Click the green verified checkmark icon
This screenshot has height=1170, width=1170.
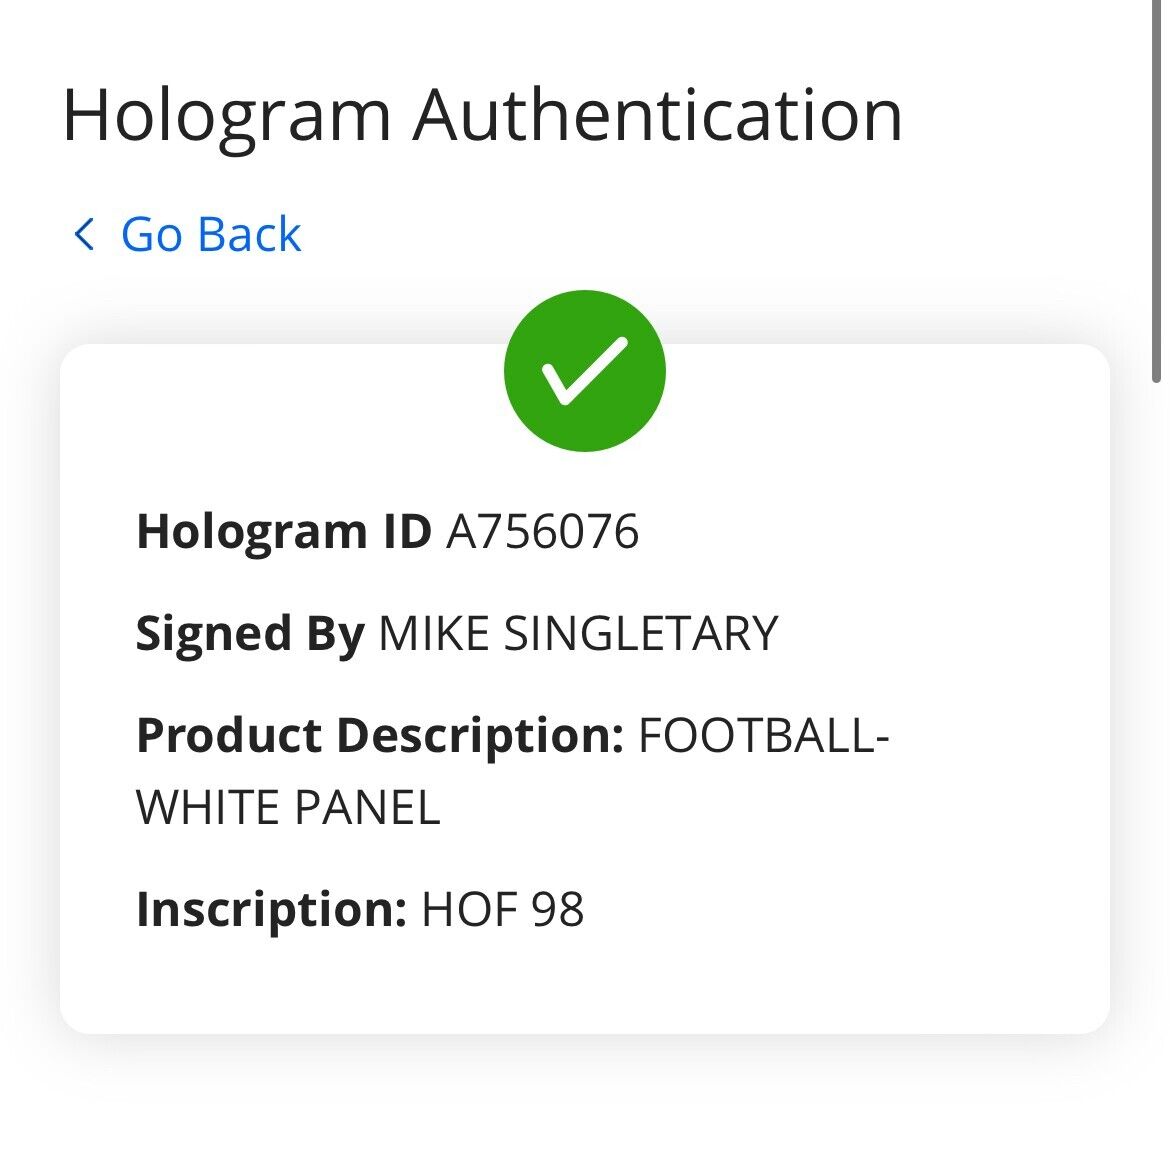585,371
